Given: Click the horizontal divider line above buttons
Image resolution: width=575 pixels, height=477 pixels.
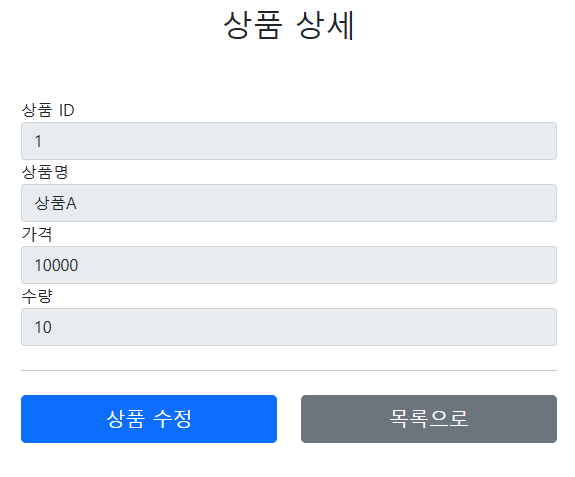Looking at the screenshot, I should 289,371.
